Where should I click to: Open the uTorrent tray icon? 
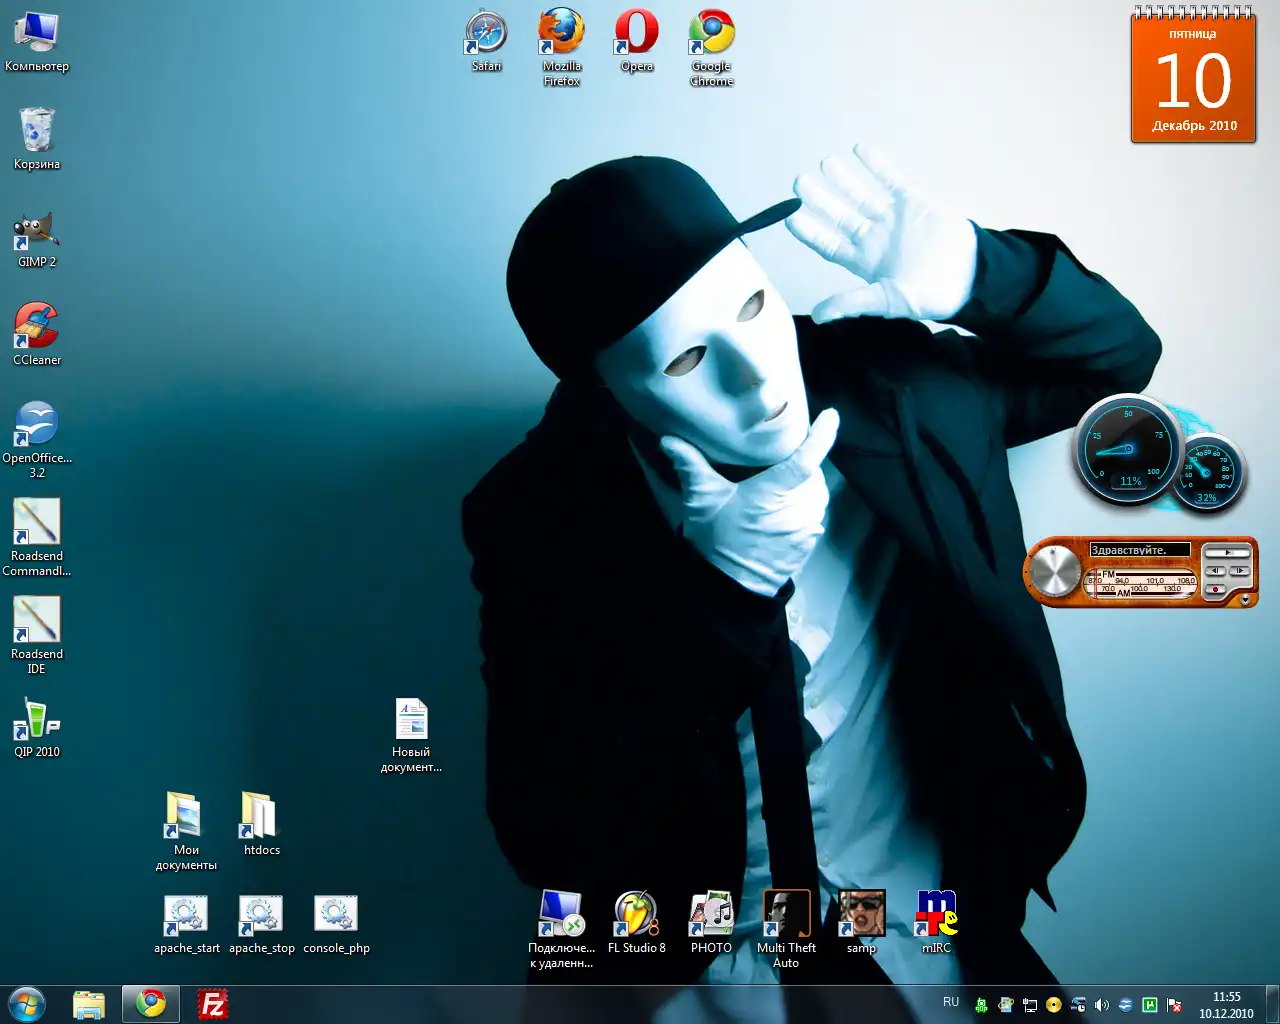point(1150,1005)
